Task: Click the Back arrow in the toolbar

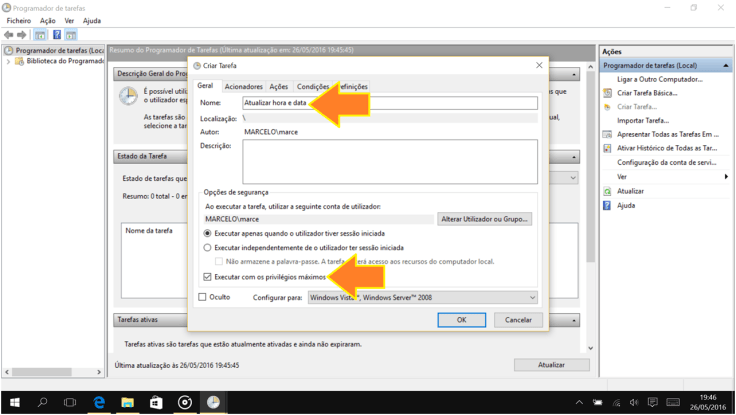Action: coord(9,35)
